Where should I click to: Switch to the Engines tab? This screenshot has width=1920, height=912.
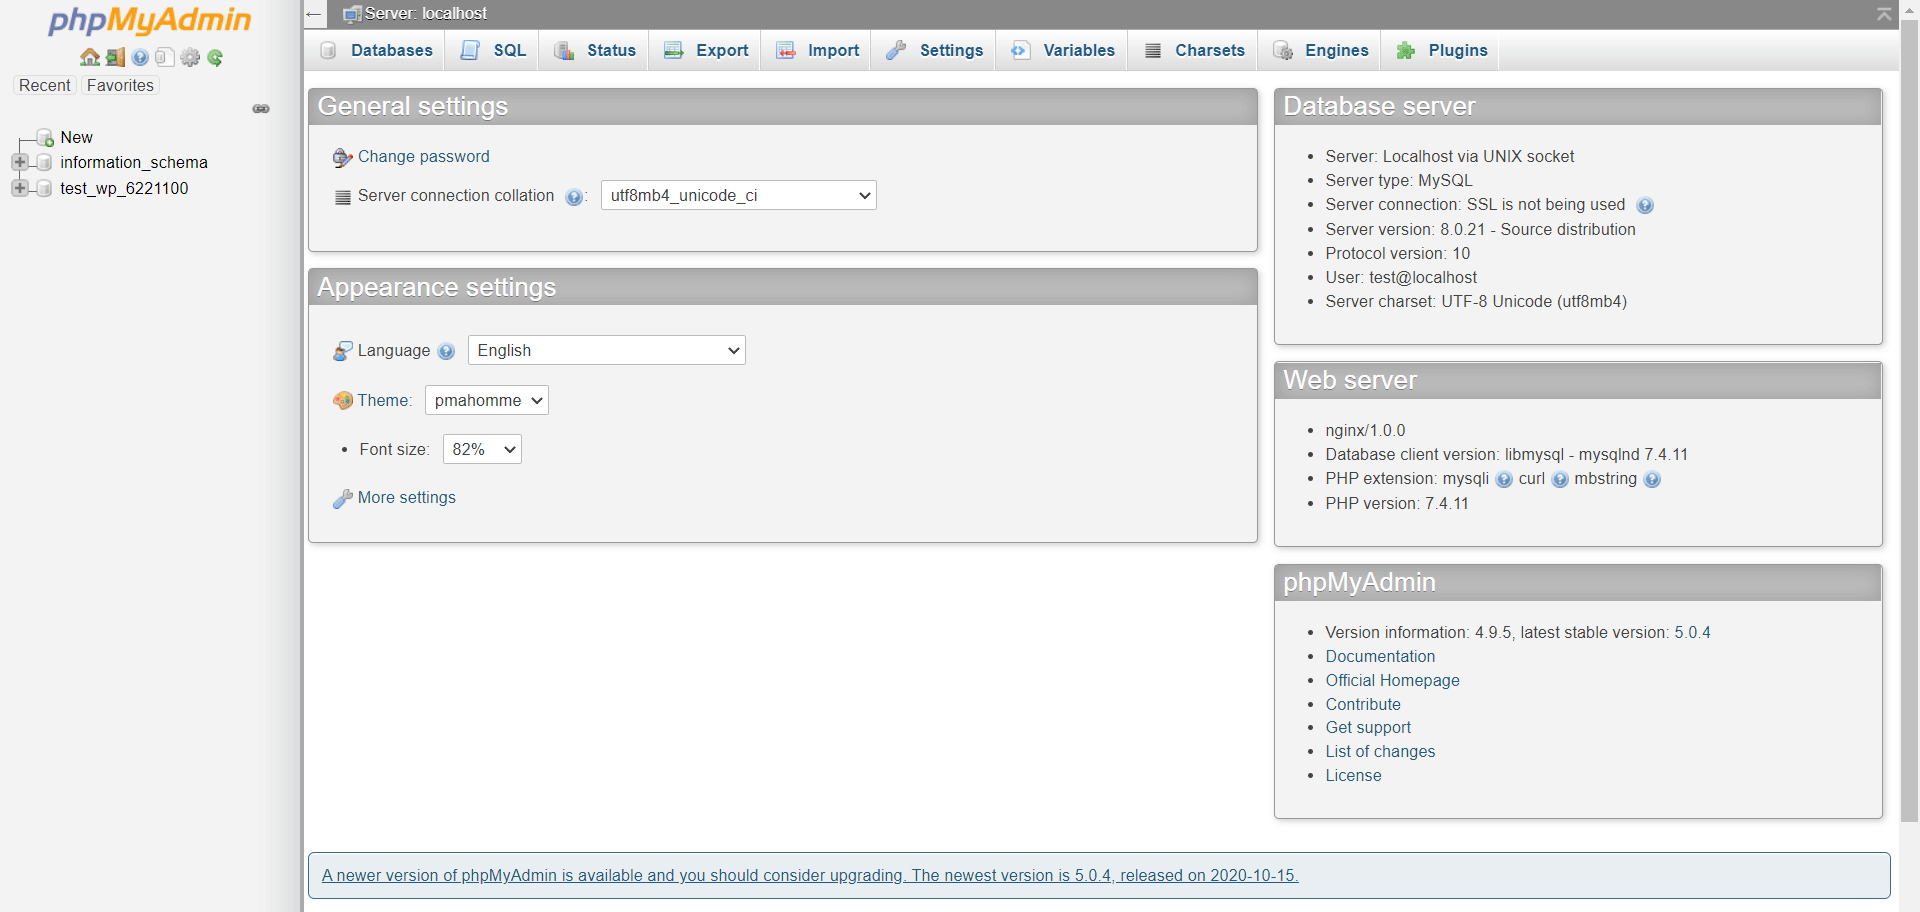click(1319, 50)
